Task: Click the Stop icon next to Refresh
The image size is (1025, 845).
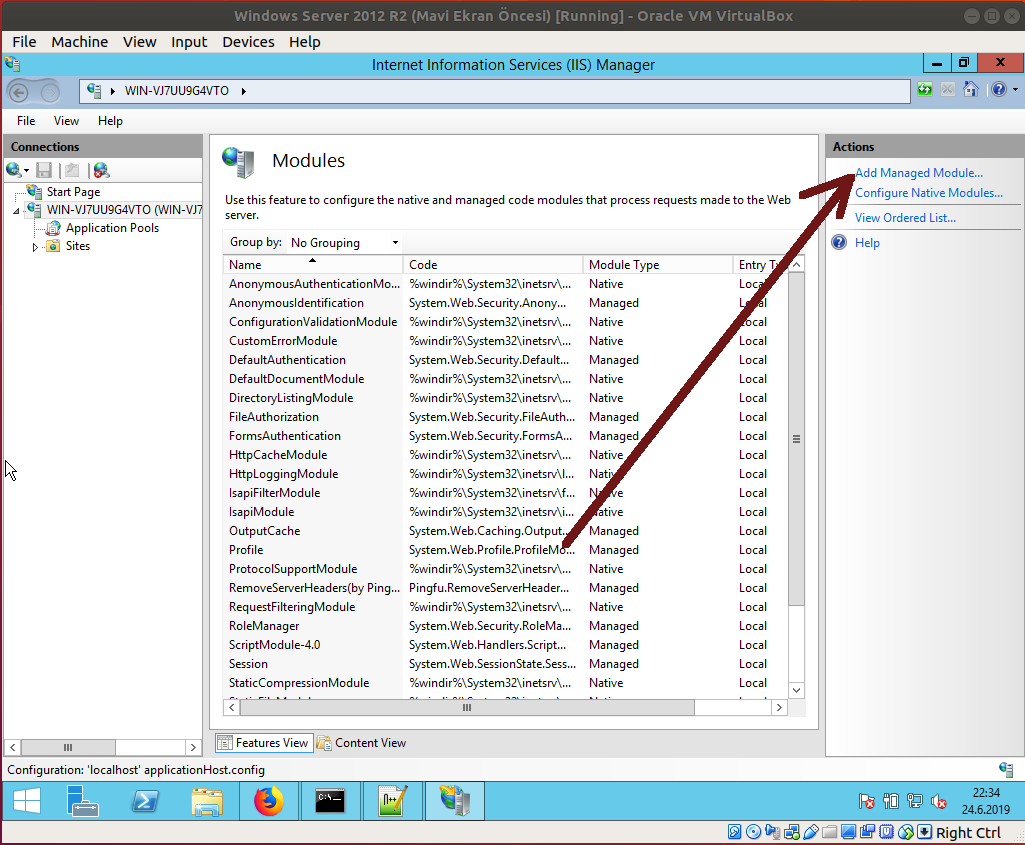Action: click(948, 90)
